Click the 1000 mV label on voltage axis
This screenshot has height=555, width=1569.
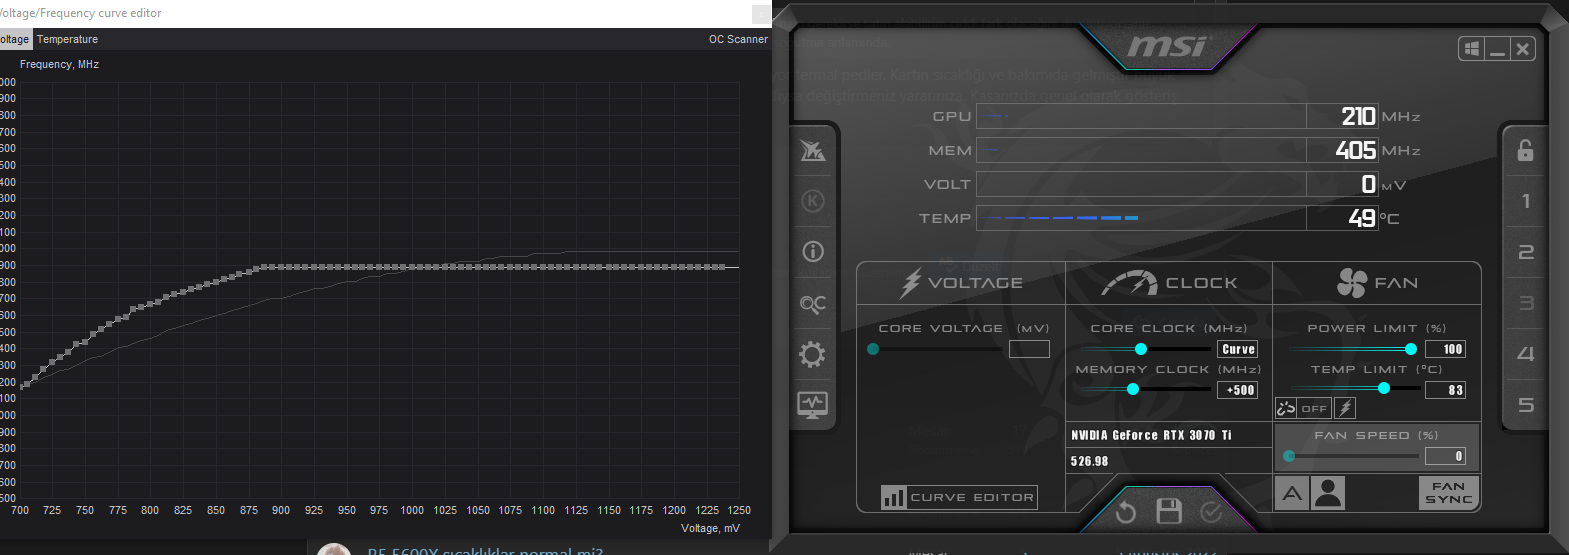(x=412, y=510)
